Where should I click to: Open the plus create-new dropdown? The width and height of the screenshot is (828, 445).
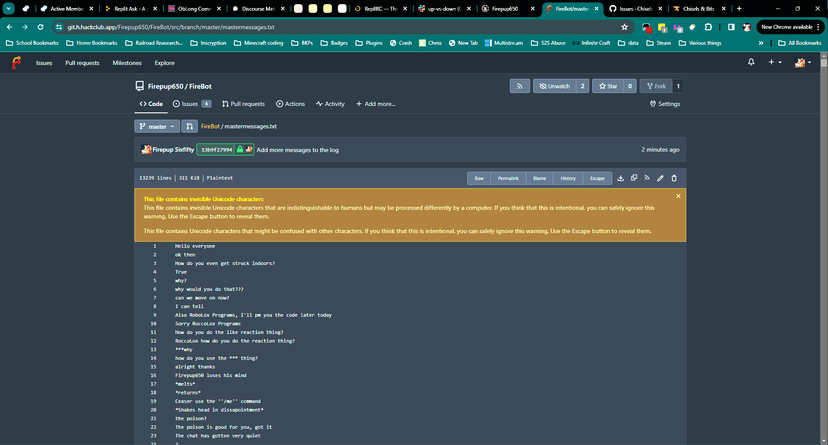pos(775,62)
